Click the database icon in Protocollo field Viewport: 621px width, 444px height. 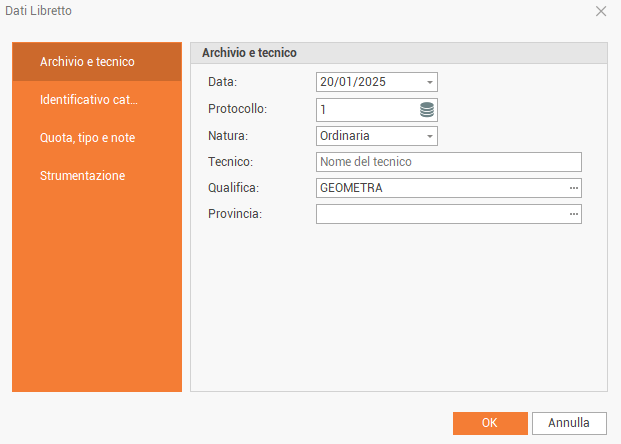427,109
